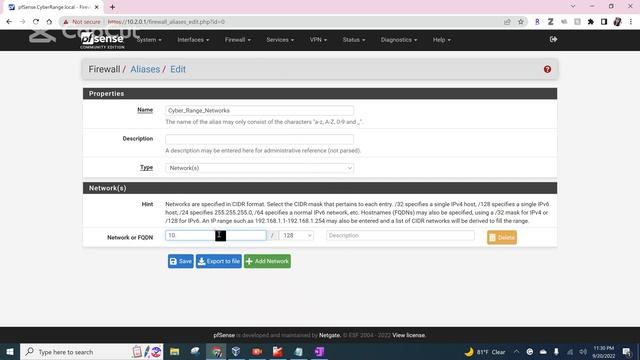Open the red camera recorder taskbar icon
Screen dimensions: 640x360
click(257, 352)
